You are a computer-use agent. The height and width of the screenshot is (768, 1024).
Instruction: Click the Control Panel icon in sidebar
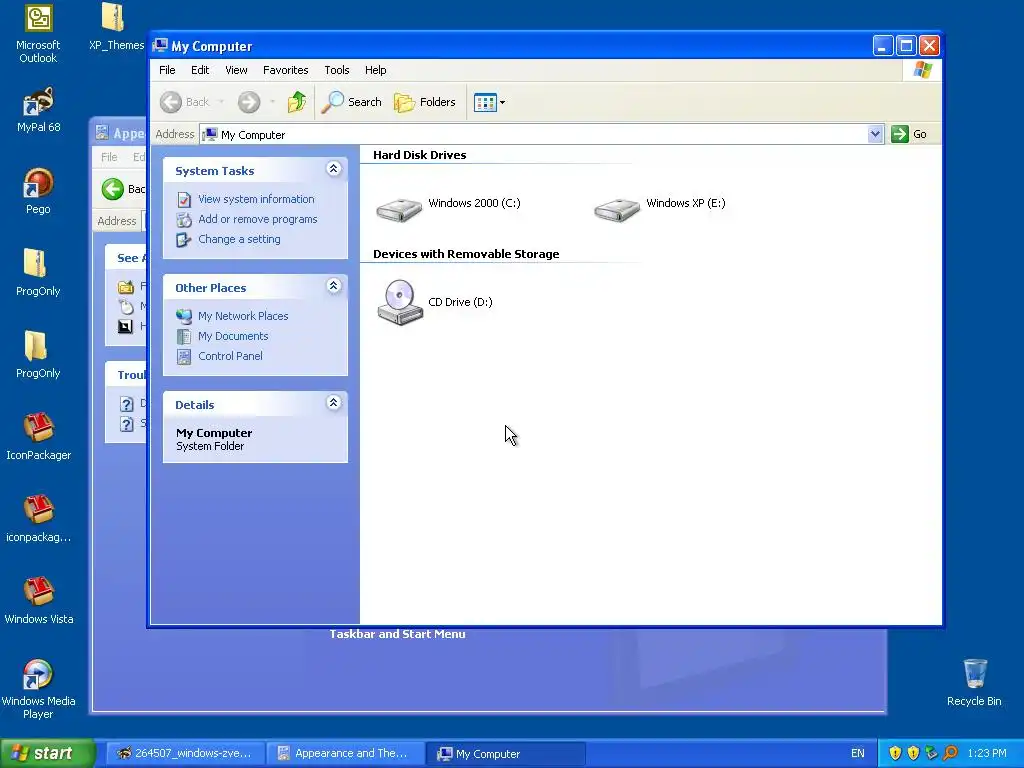coord(184,357)
